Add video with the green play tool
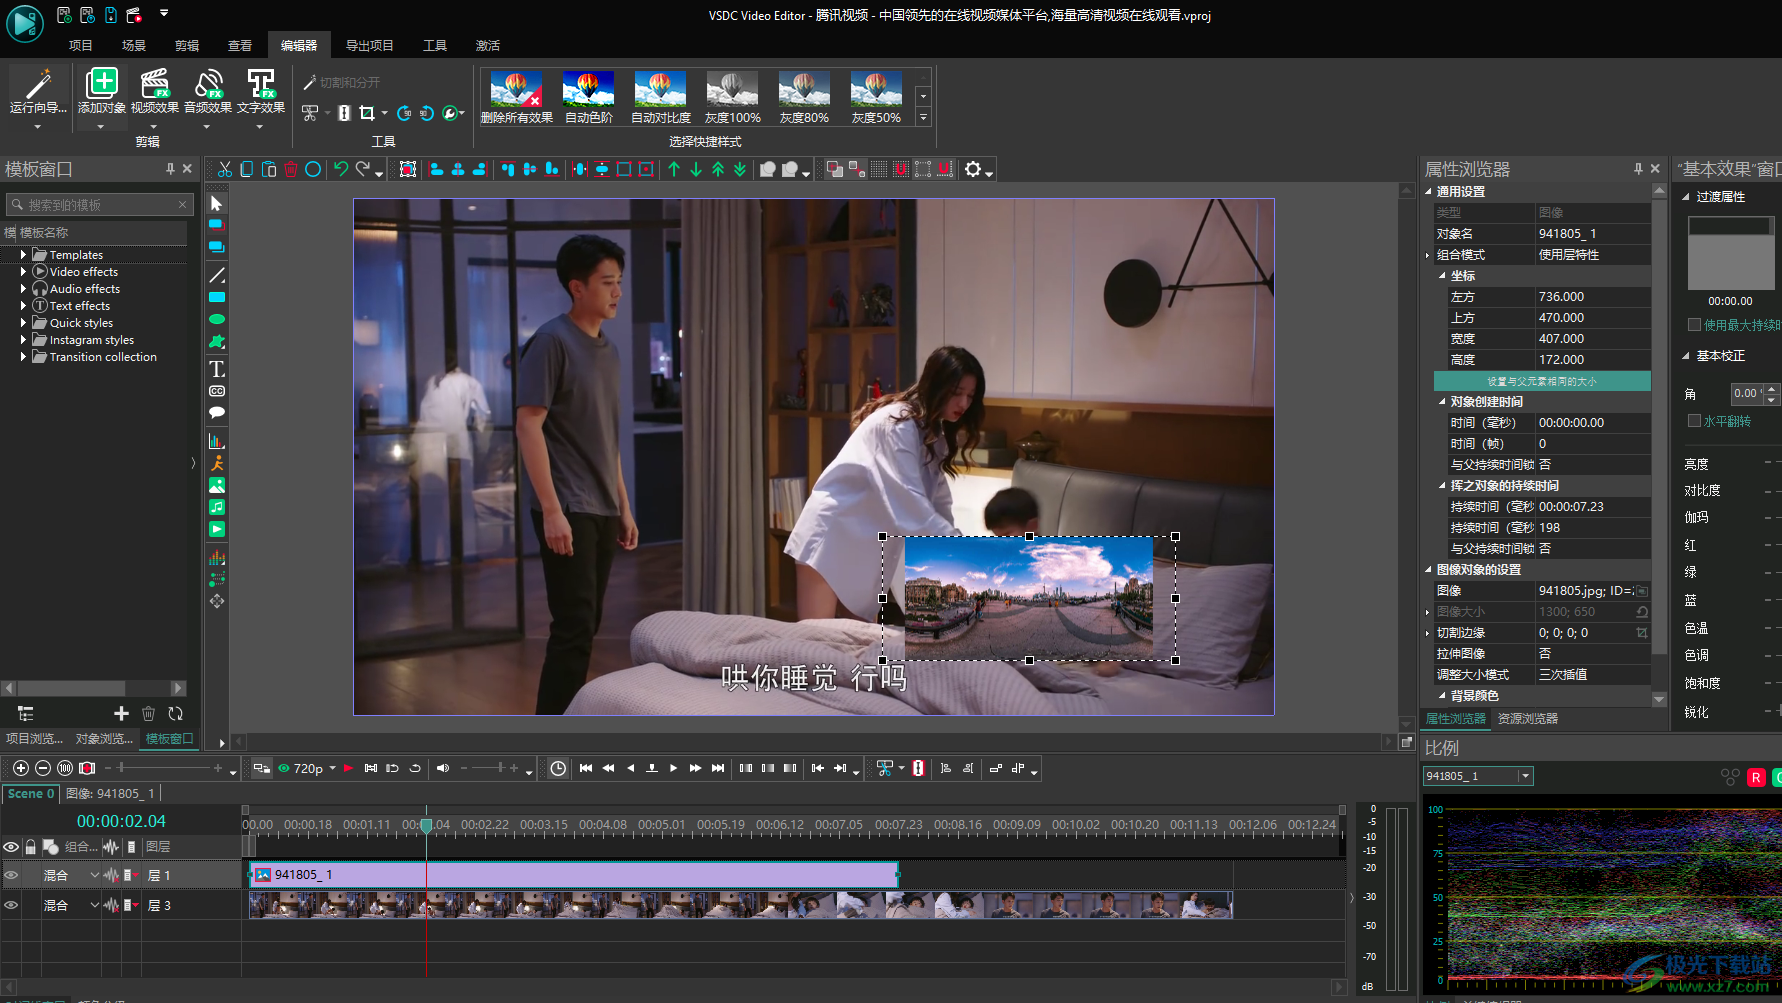 click(217, 529)
